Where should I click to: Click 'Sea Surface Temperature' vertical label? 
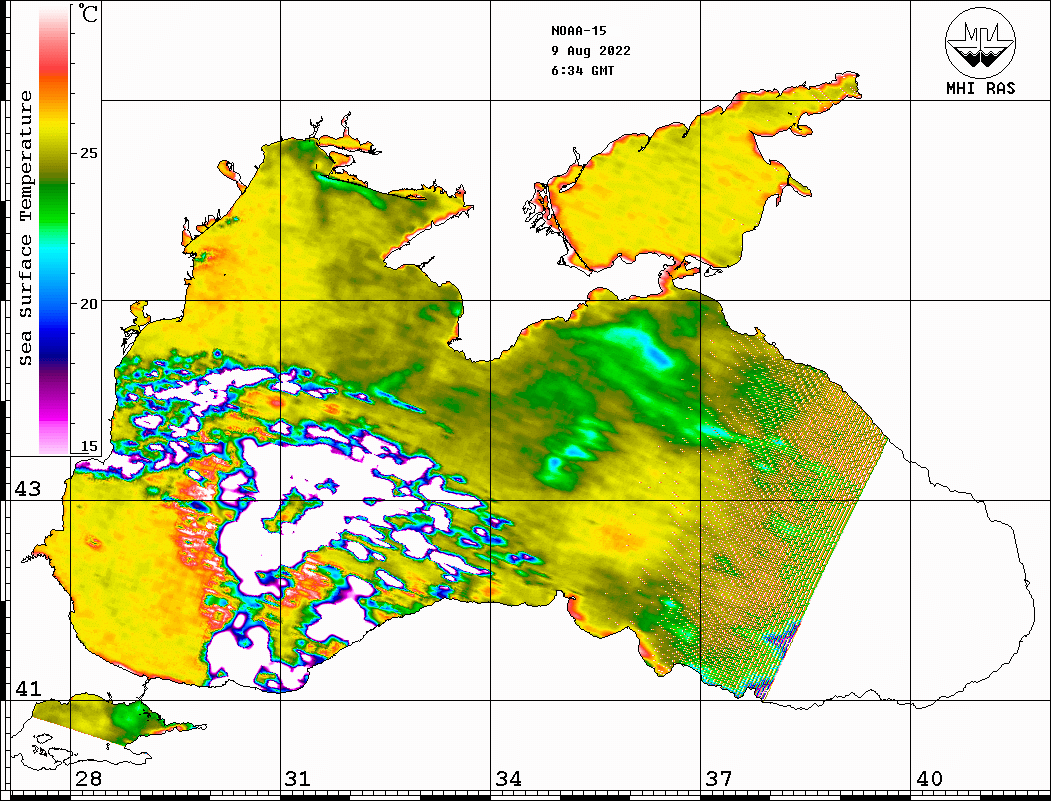[x=25, y=228]
